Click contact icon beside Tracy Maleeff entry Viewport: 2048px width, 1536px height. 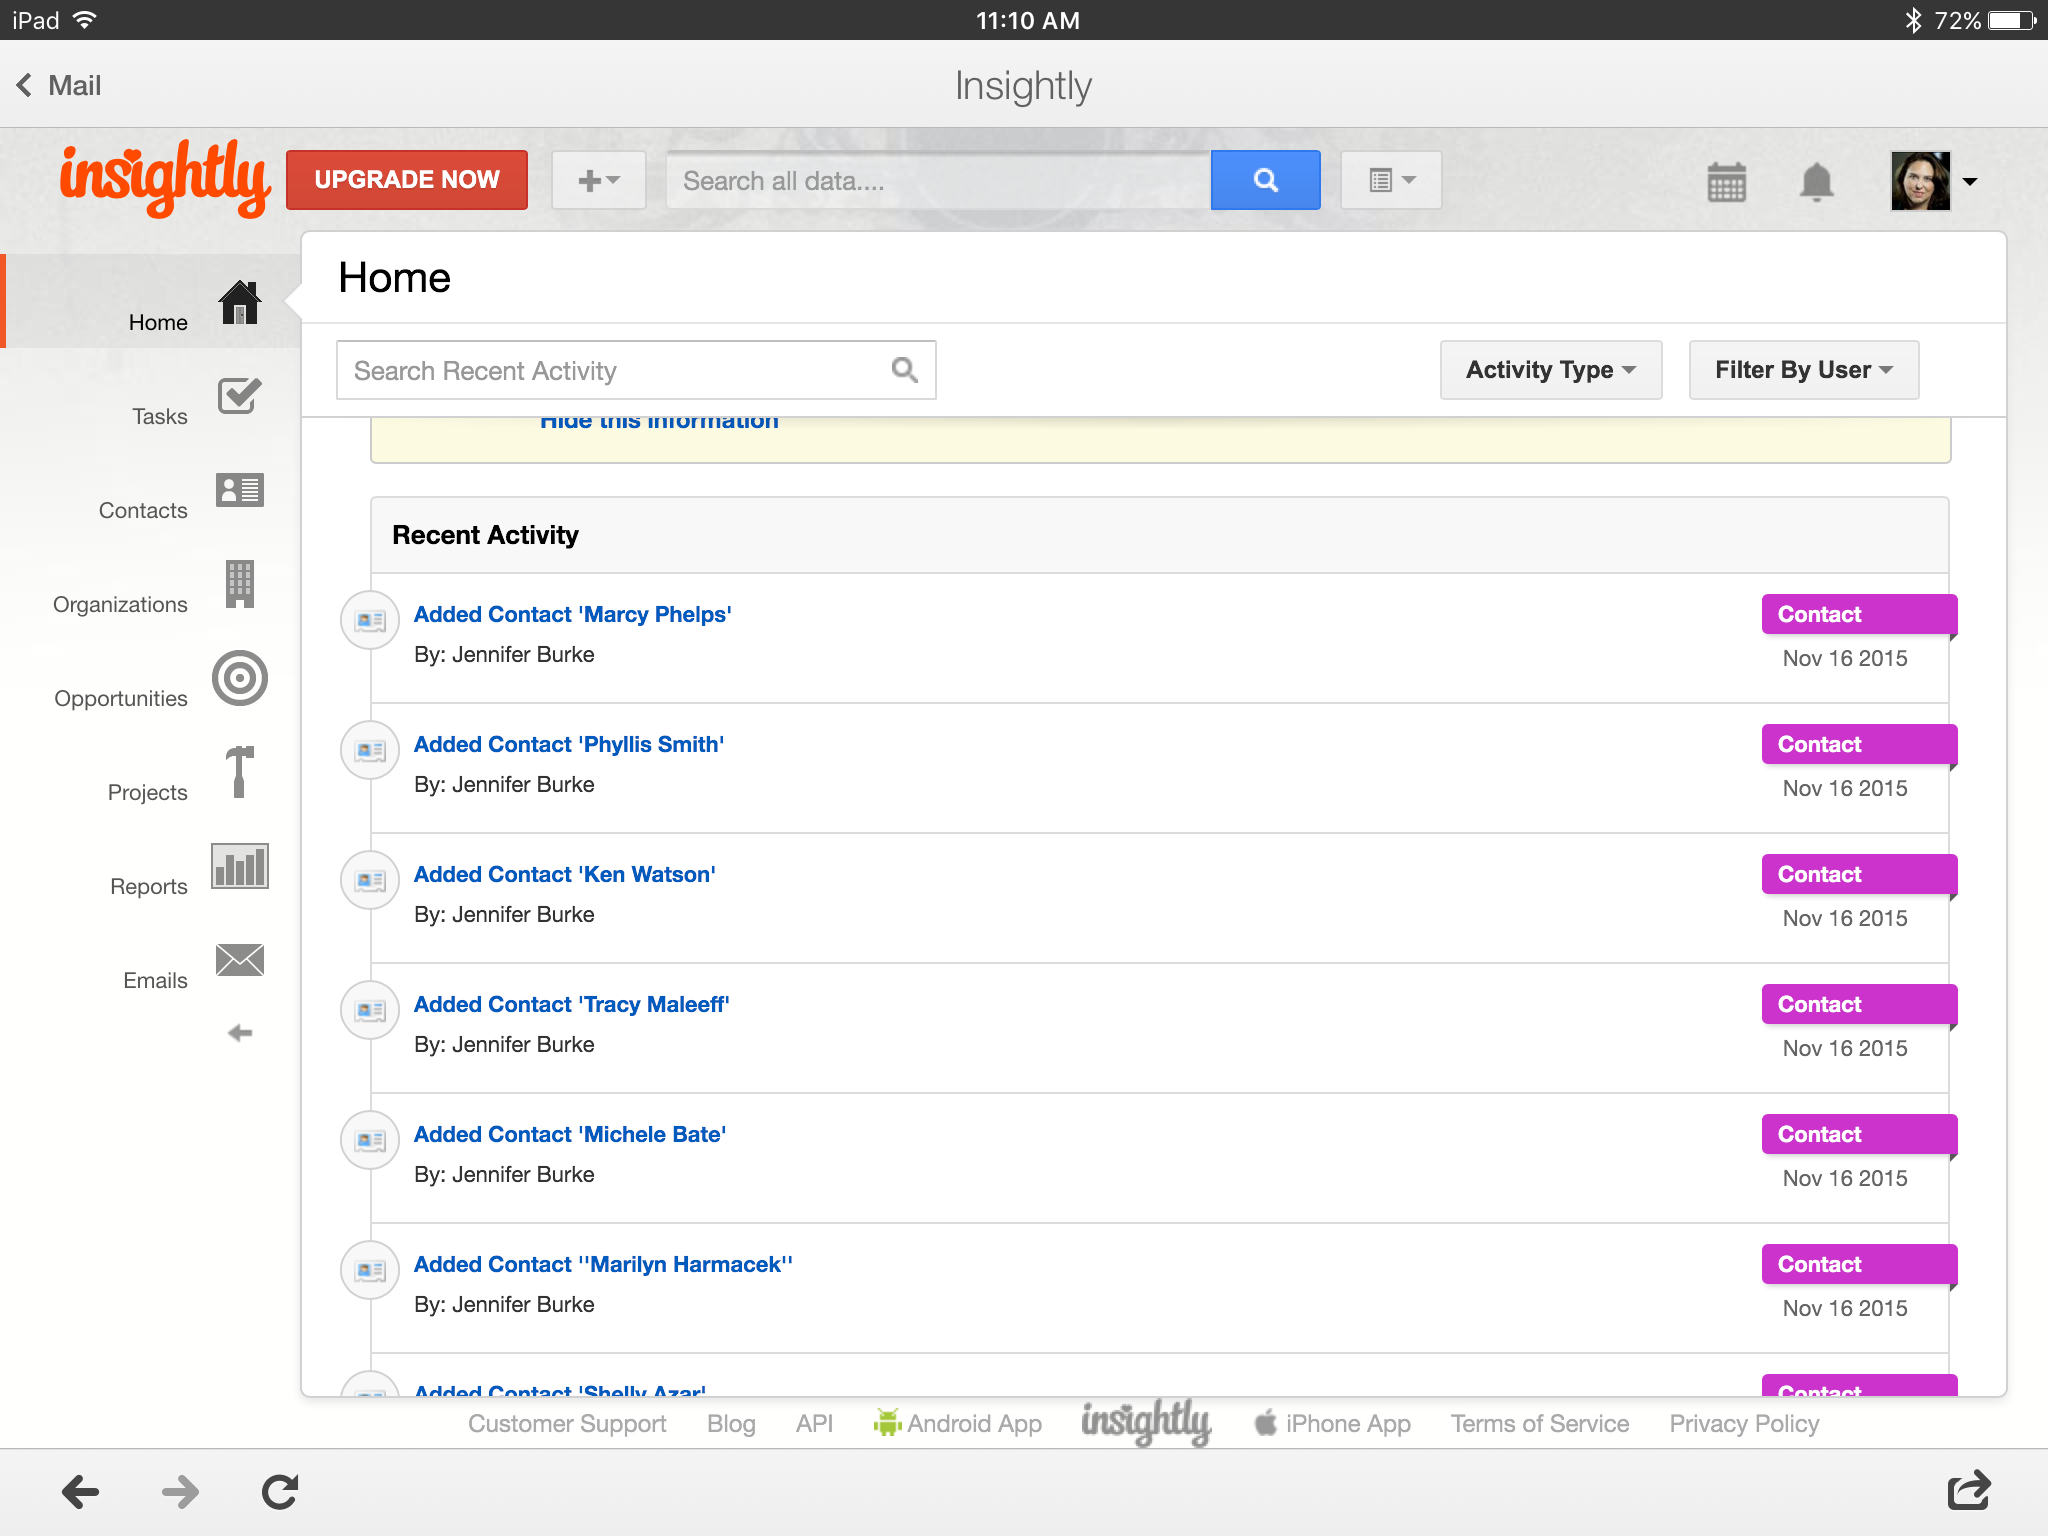pyautogui.click(x=371, y=1010)
